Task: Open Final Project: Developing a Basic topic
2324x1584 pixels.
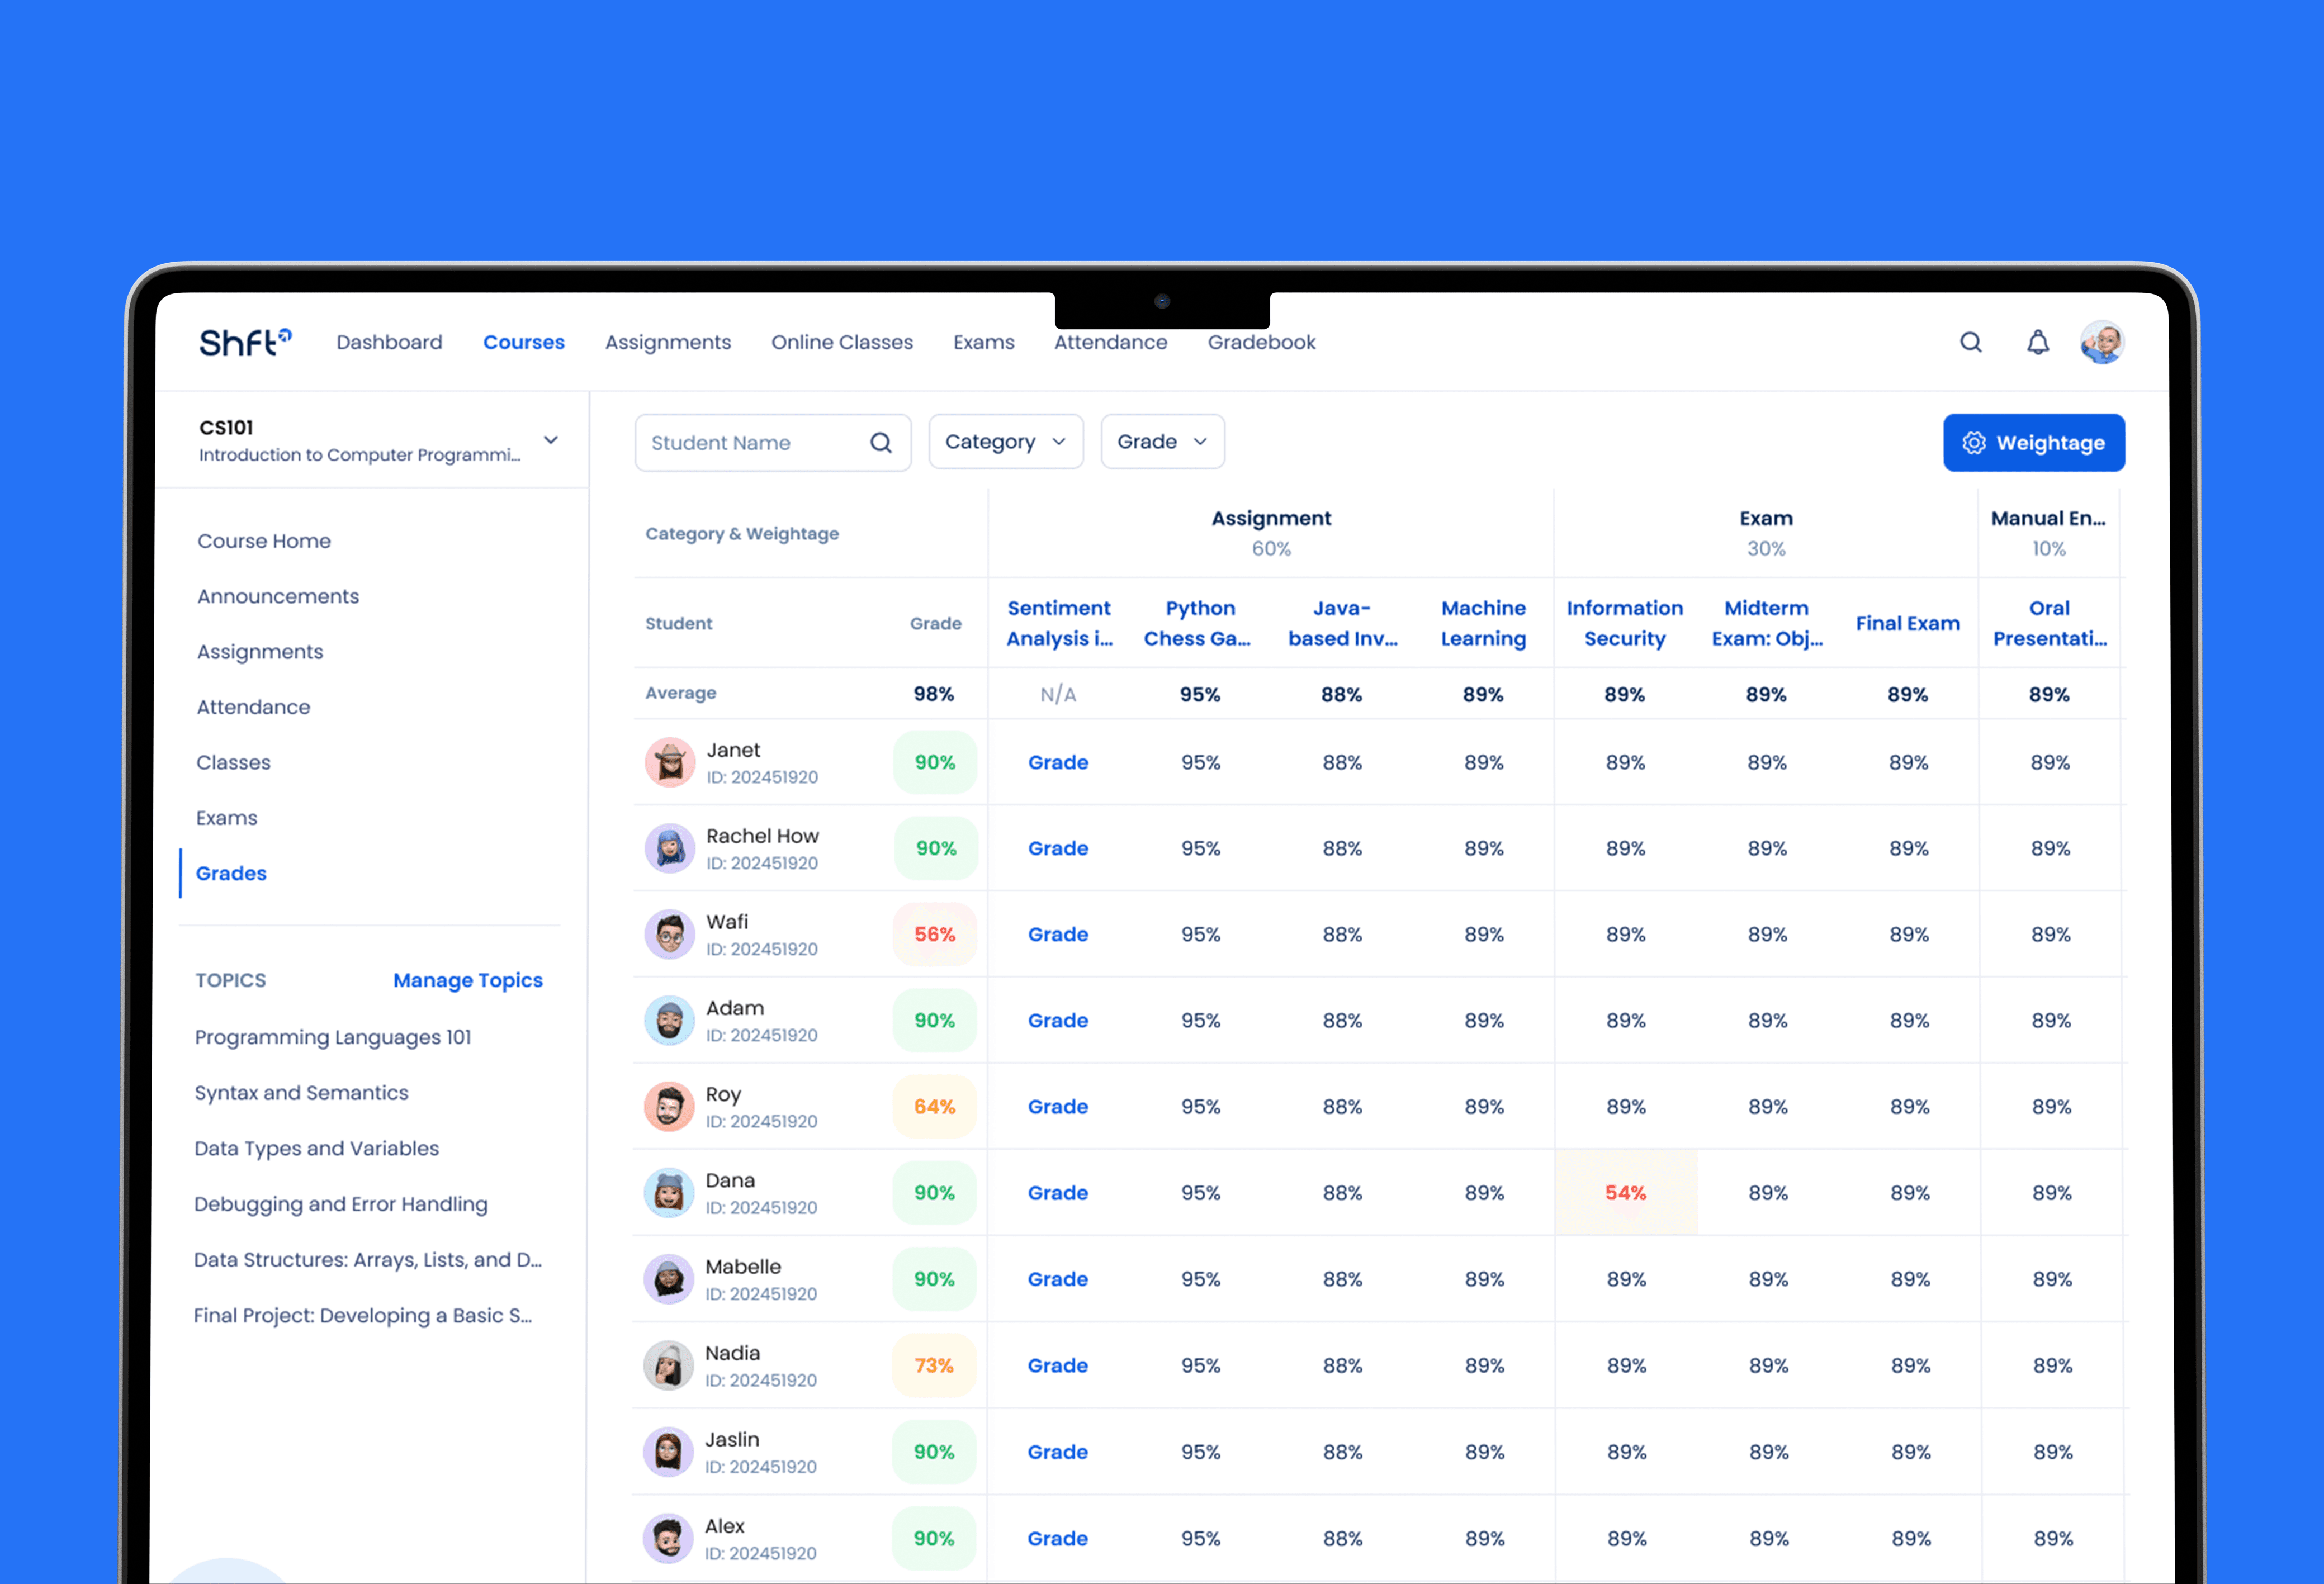Action: [x=363, y=1316]
